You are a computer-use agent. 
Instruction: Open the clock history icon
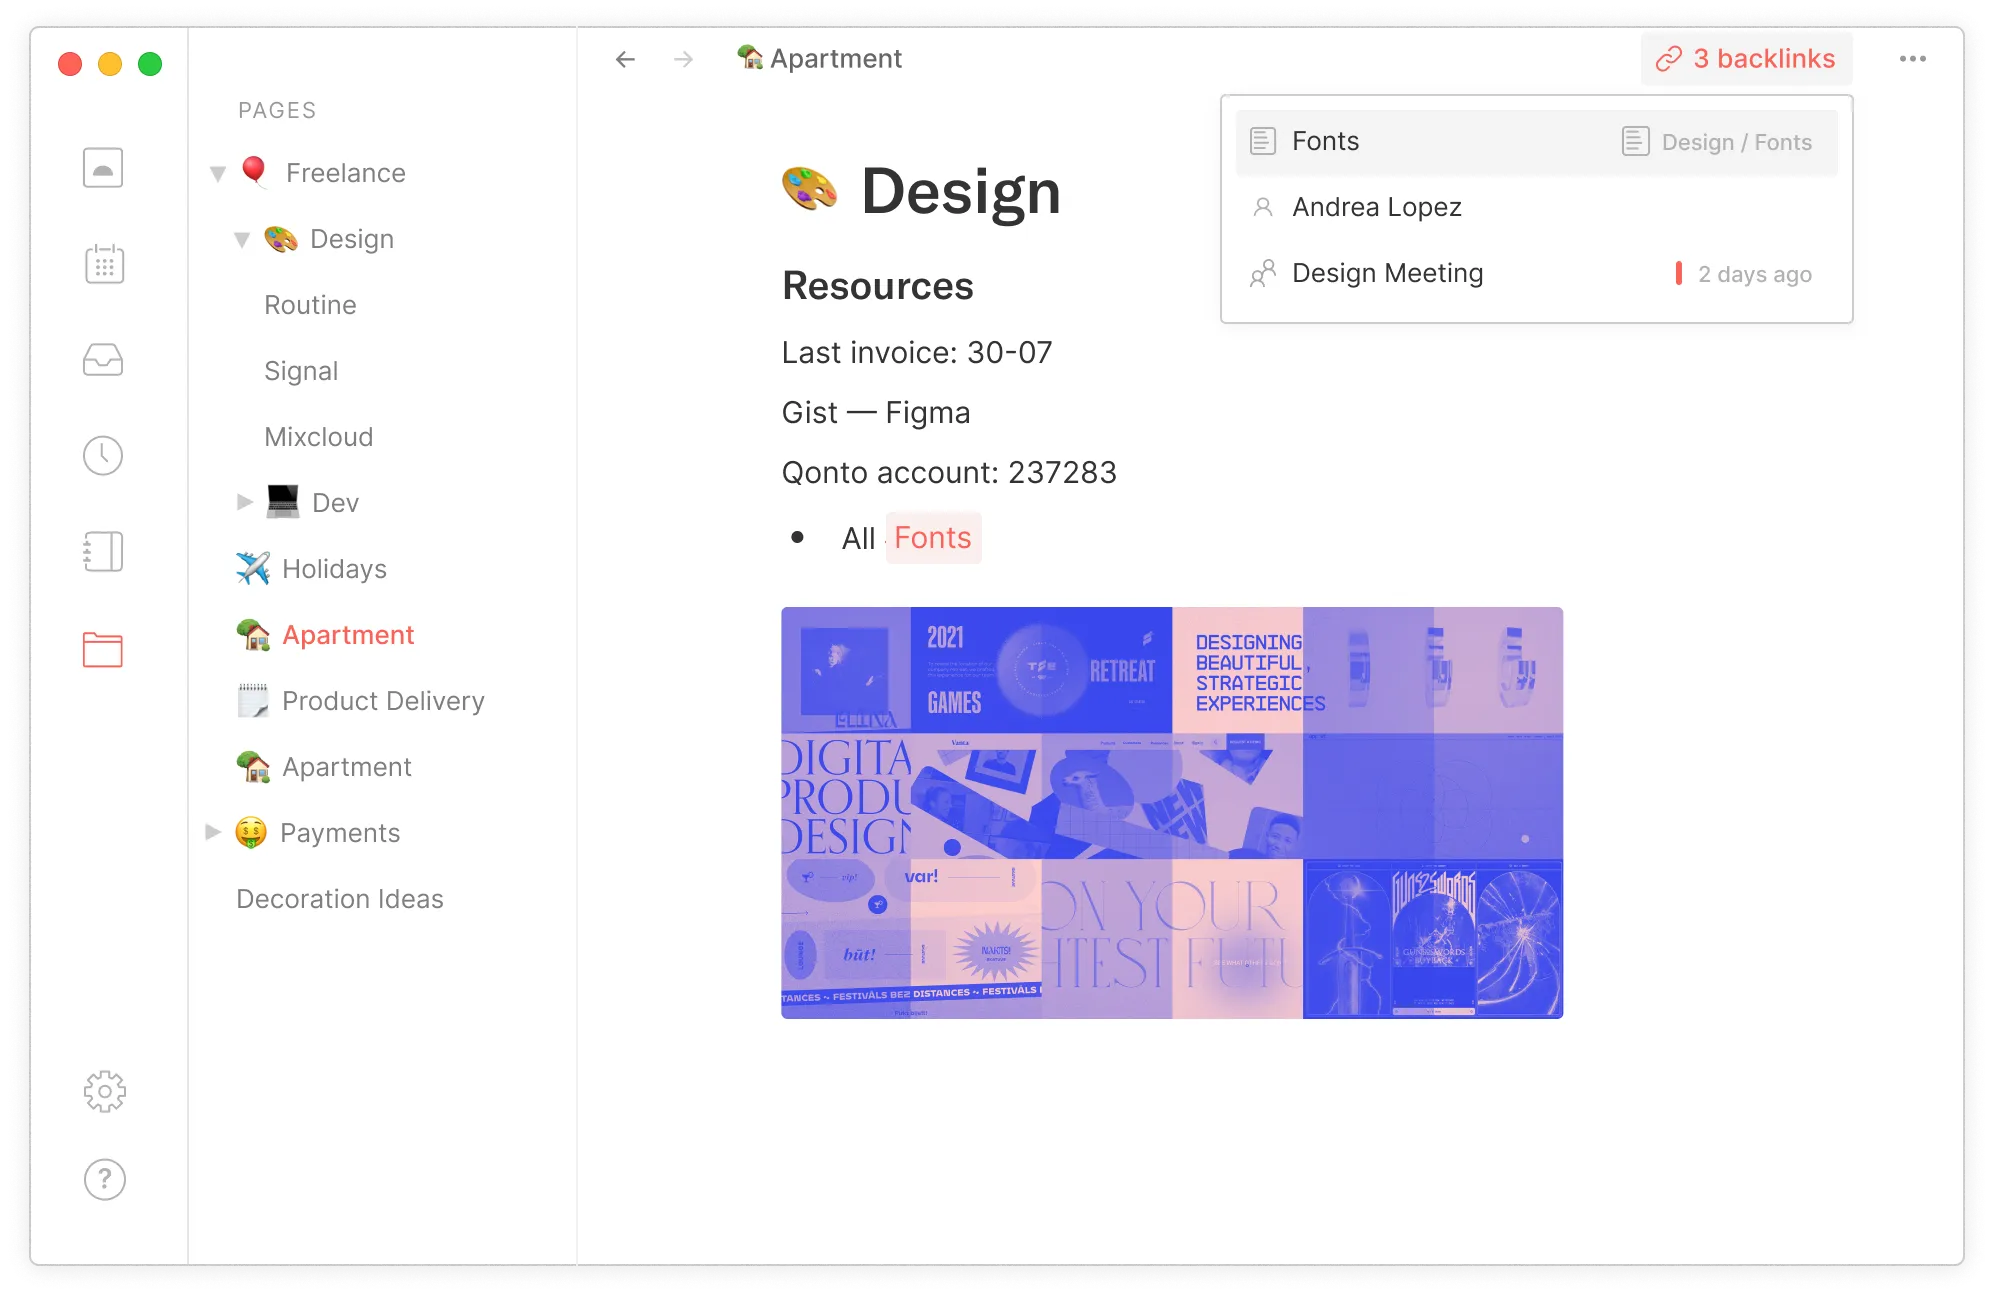(103, 456)
